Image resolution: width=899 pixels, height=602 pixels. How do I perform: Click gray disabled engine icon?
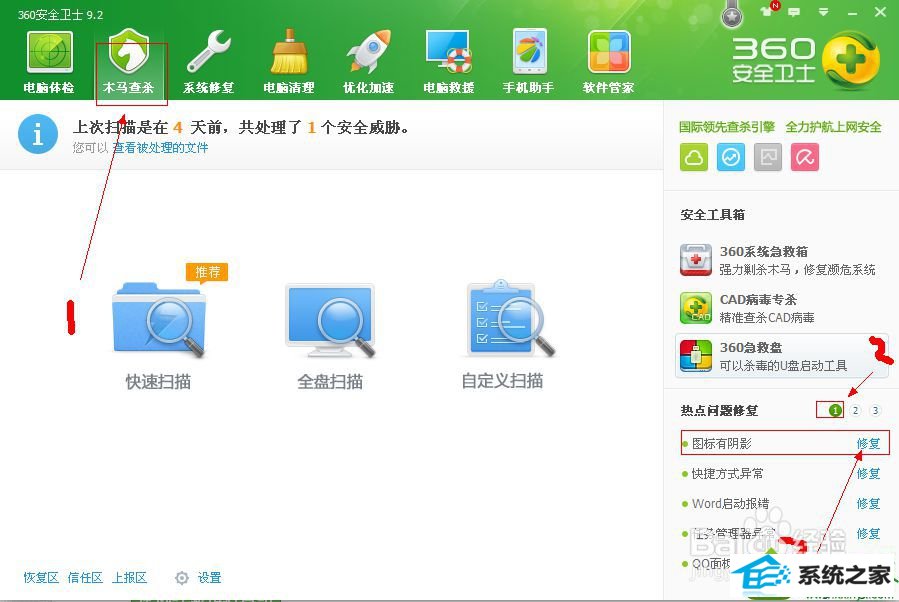pyautogui.click(x=768, y=157)
